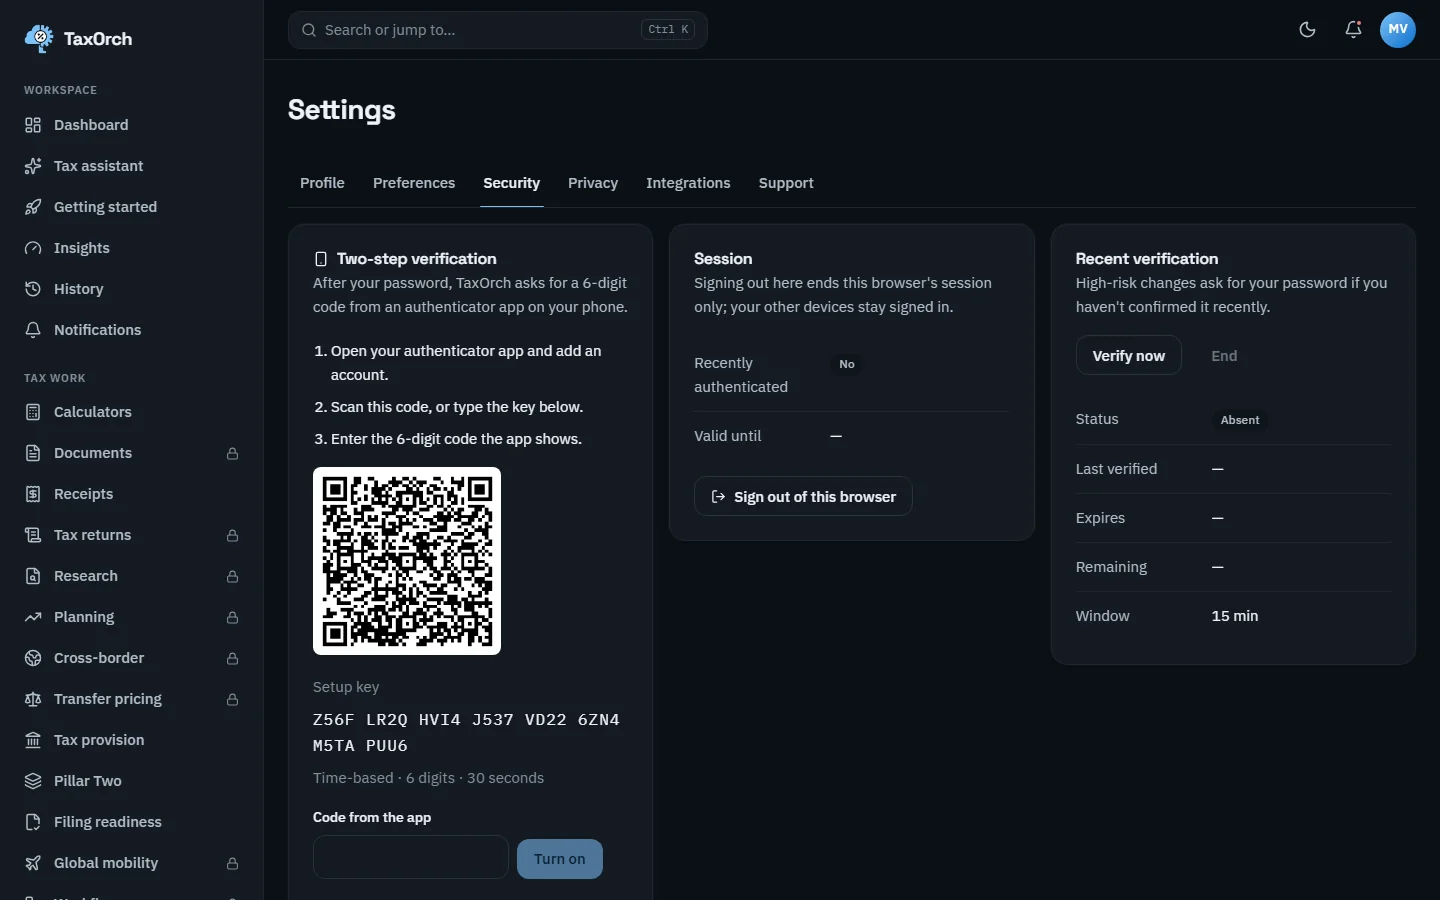The image size is (1440, 900).
Task: Click the Dashboard grid icon
Action: click(33, 125)
